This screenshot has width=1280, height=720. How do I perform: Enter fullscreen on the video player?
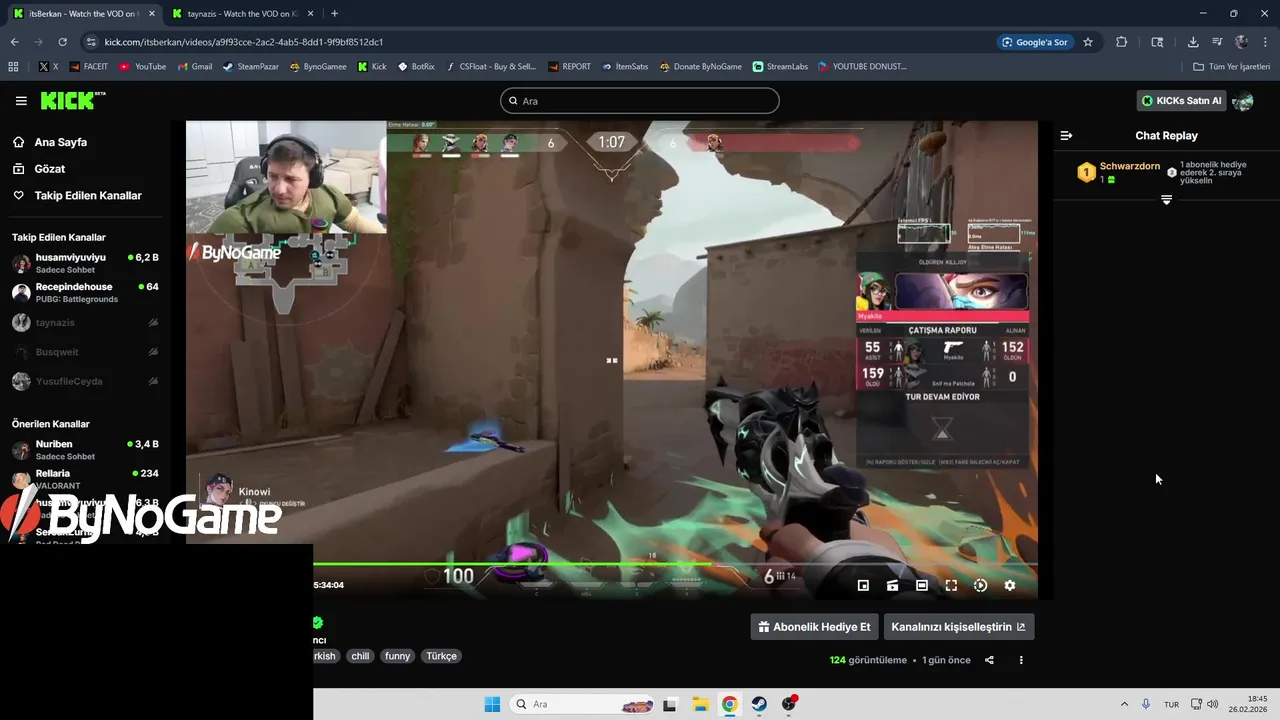tap(951, 585)
